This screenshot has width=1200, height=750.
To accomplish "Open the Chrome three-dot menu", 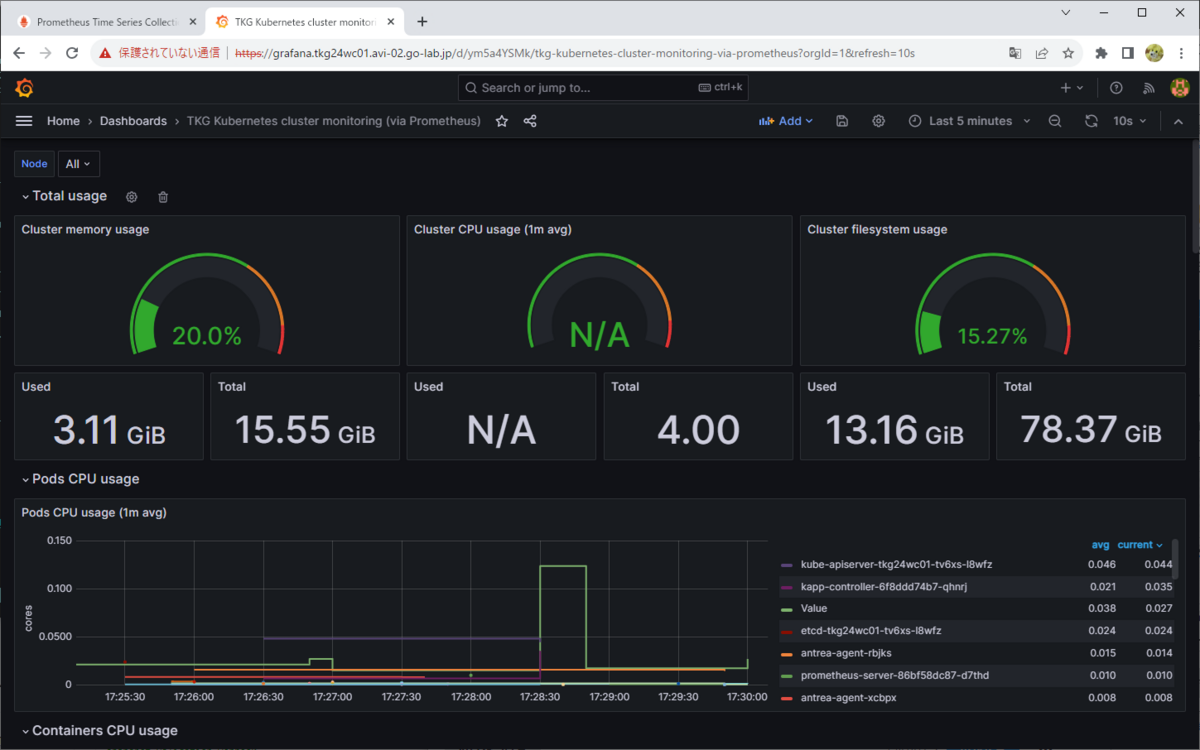I will [x=1181, y=53].
